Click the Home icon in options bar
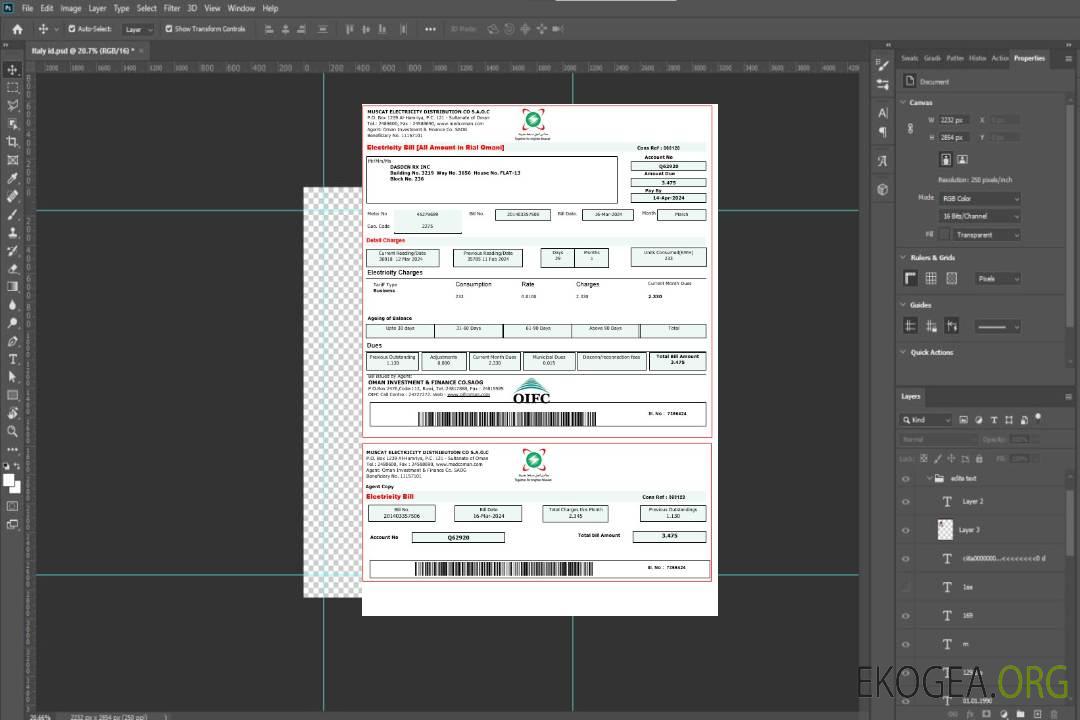This screenshot has width=1080, height=720. point(17,29)
